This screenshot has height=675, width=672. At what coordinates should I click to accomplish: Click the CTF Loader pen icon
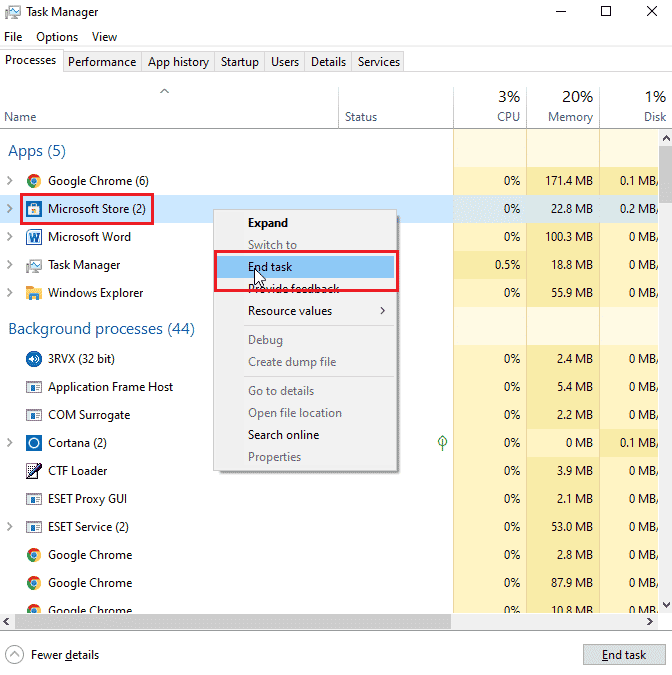click(x=34, y=471)
